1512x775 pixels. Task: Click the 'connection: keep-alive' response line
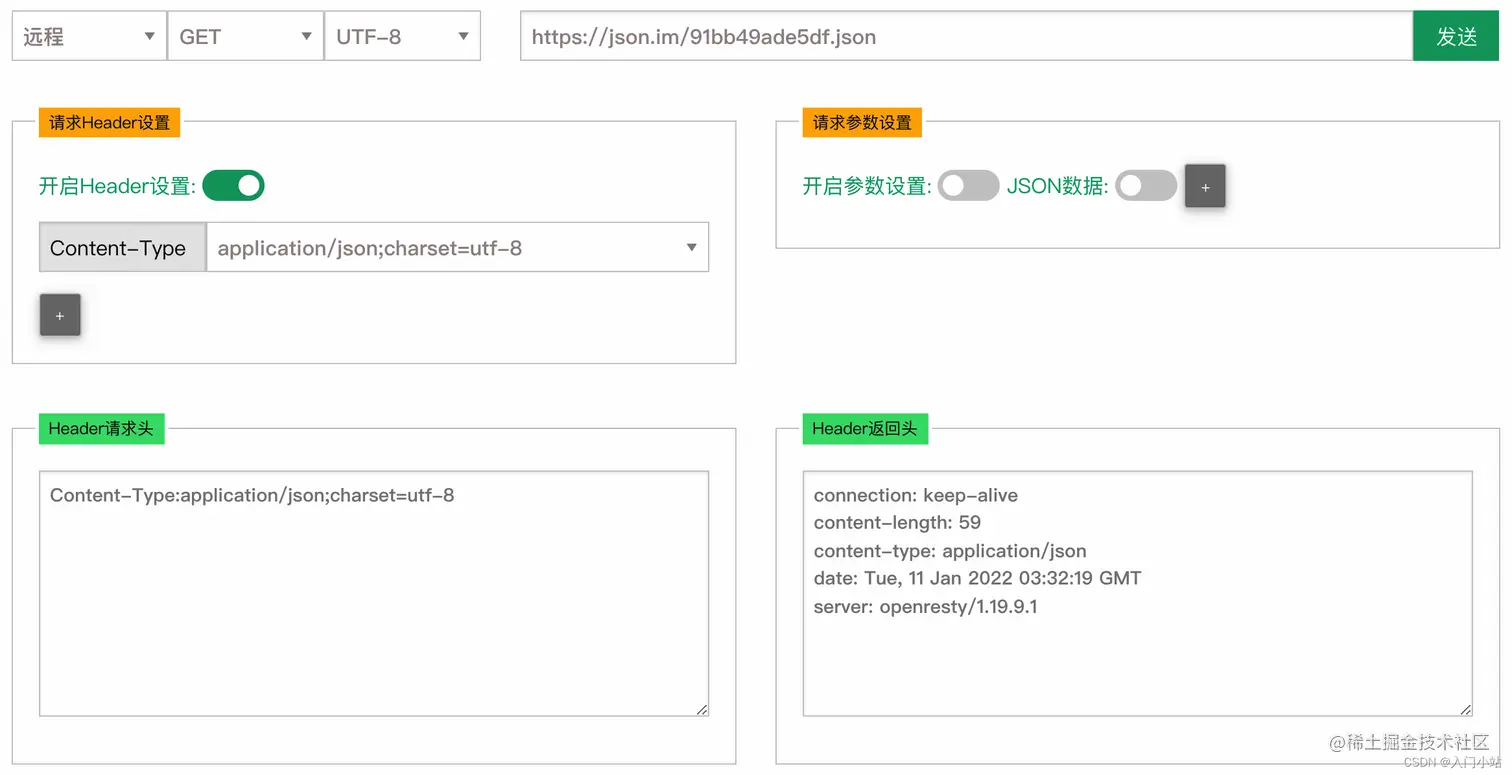(916, 495)
